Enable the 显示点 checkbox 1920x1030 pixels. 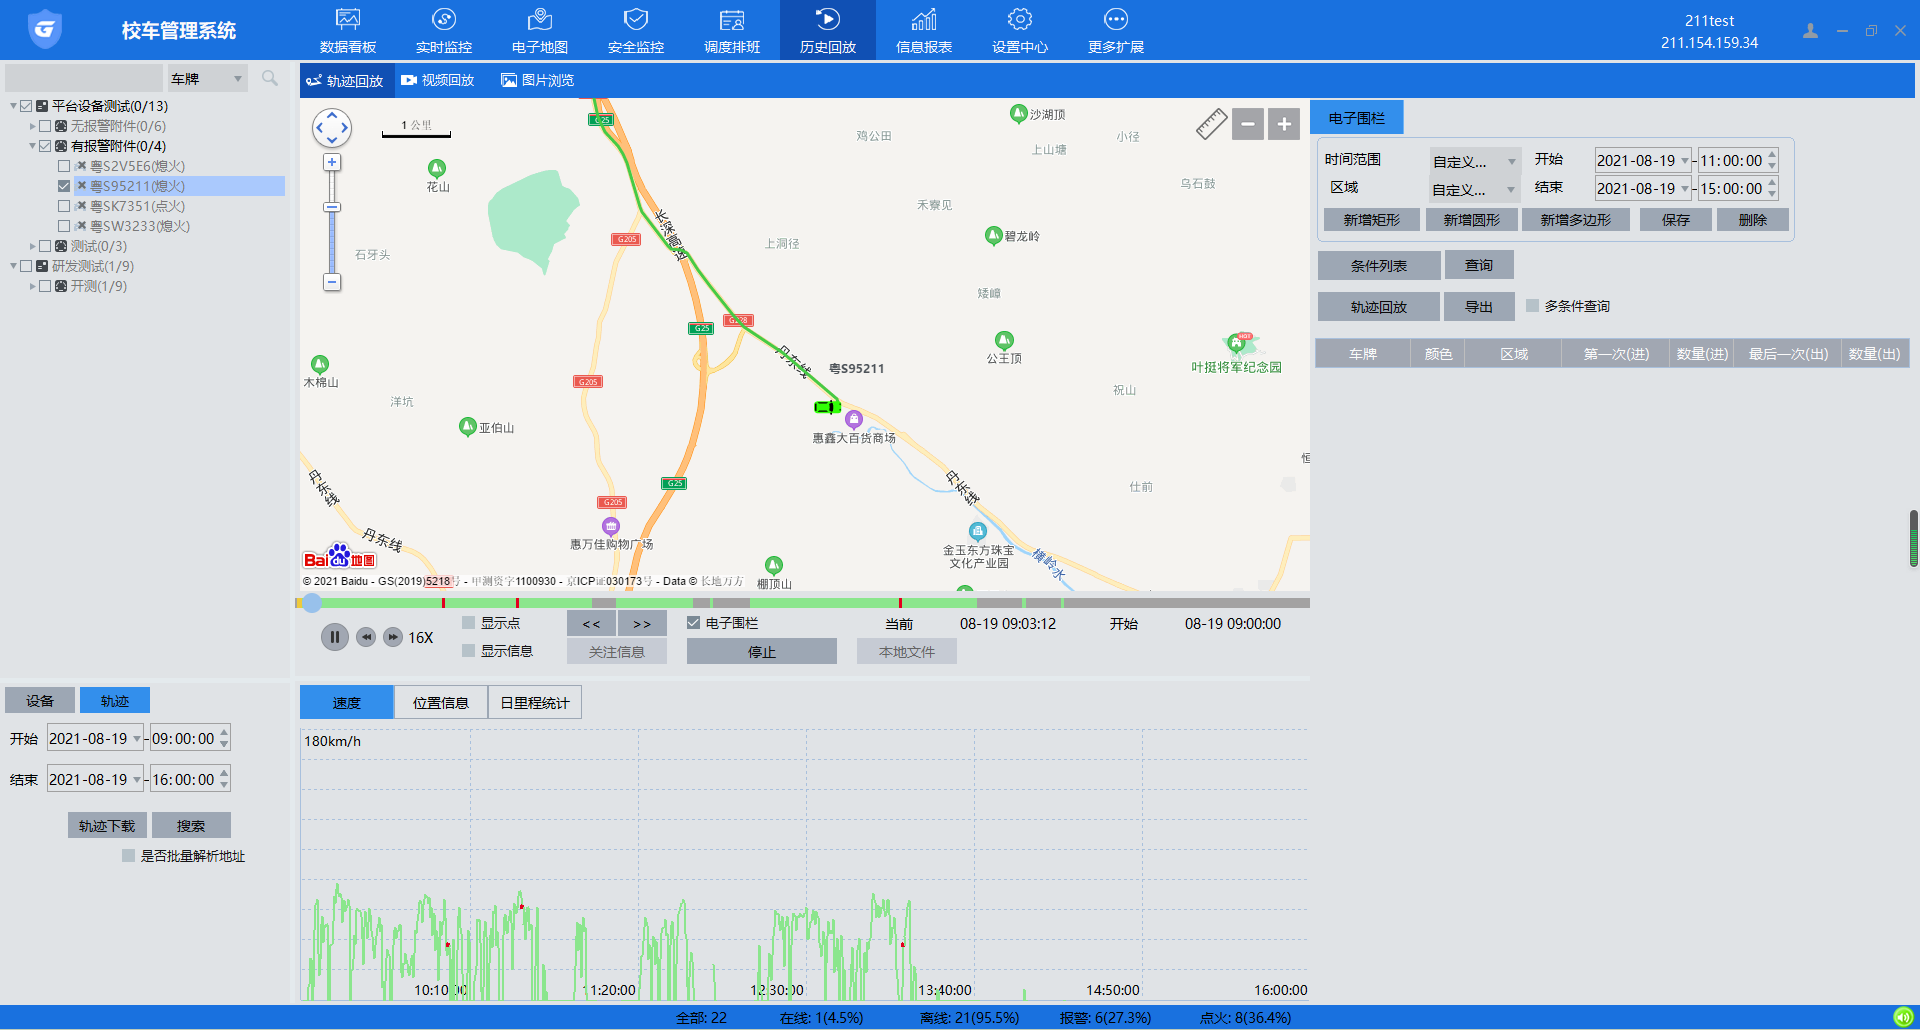tap(468, 623)
